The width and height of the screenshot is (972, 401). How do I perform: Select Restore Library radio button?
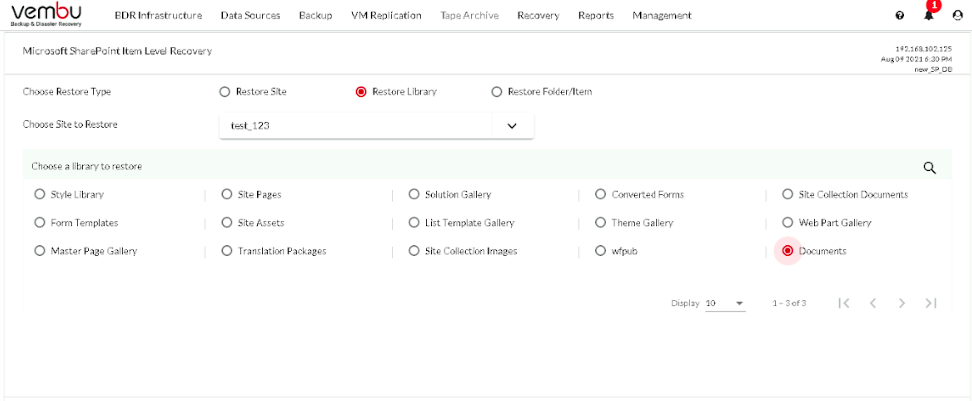pos(361,92)
